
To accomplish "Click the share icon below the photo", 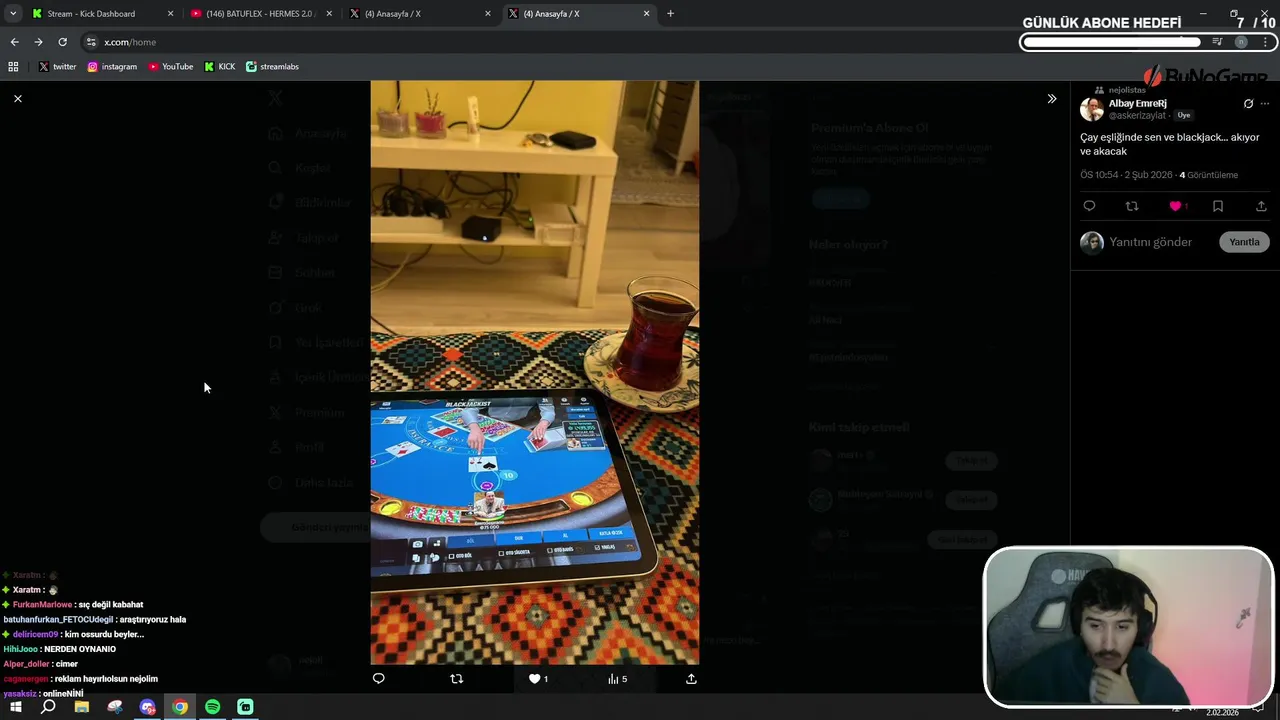I will pos(691,678).
